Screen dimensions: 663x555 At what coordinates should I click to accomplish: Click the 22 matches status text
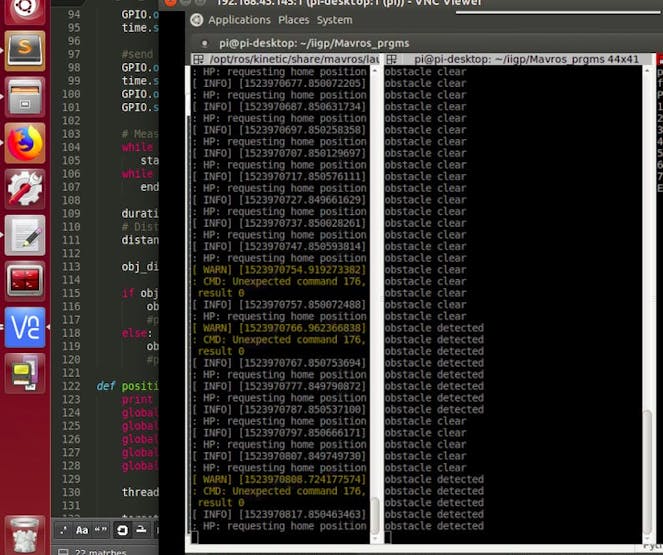101,552
